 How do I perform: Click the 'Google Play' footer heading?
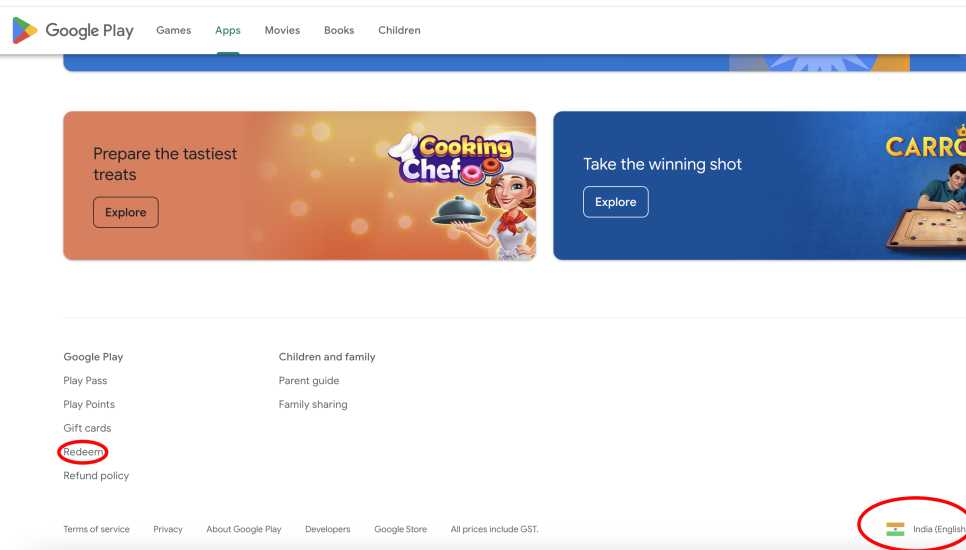(x=93, y=357)
